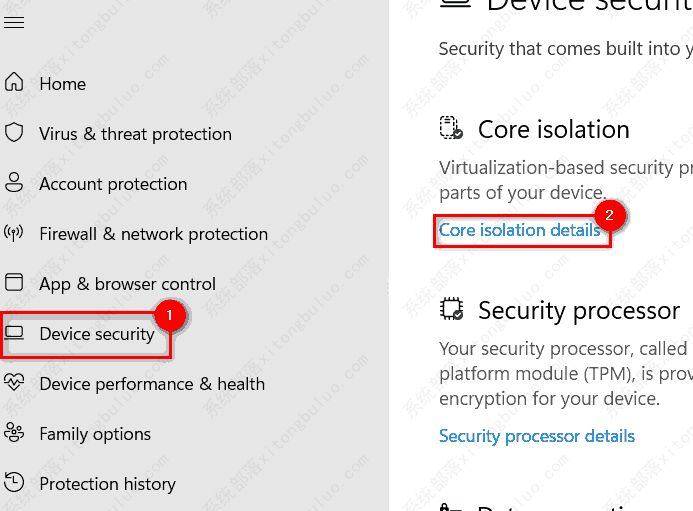This screenshot has height=511, width=693.
Task: Click the Account protection person icon
Action: [x=14, y=184]
